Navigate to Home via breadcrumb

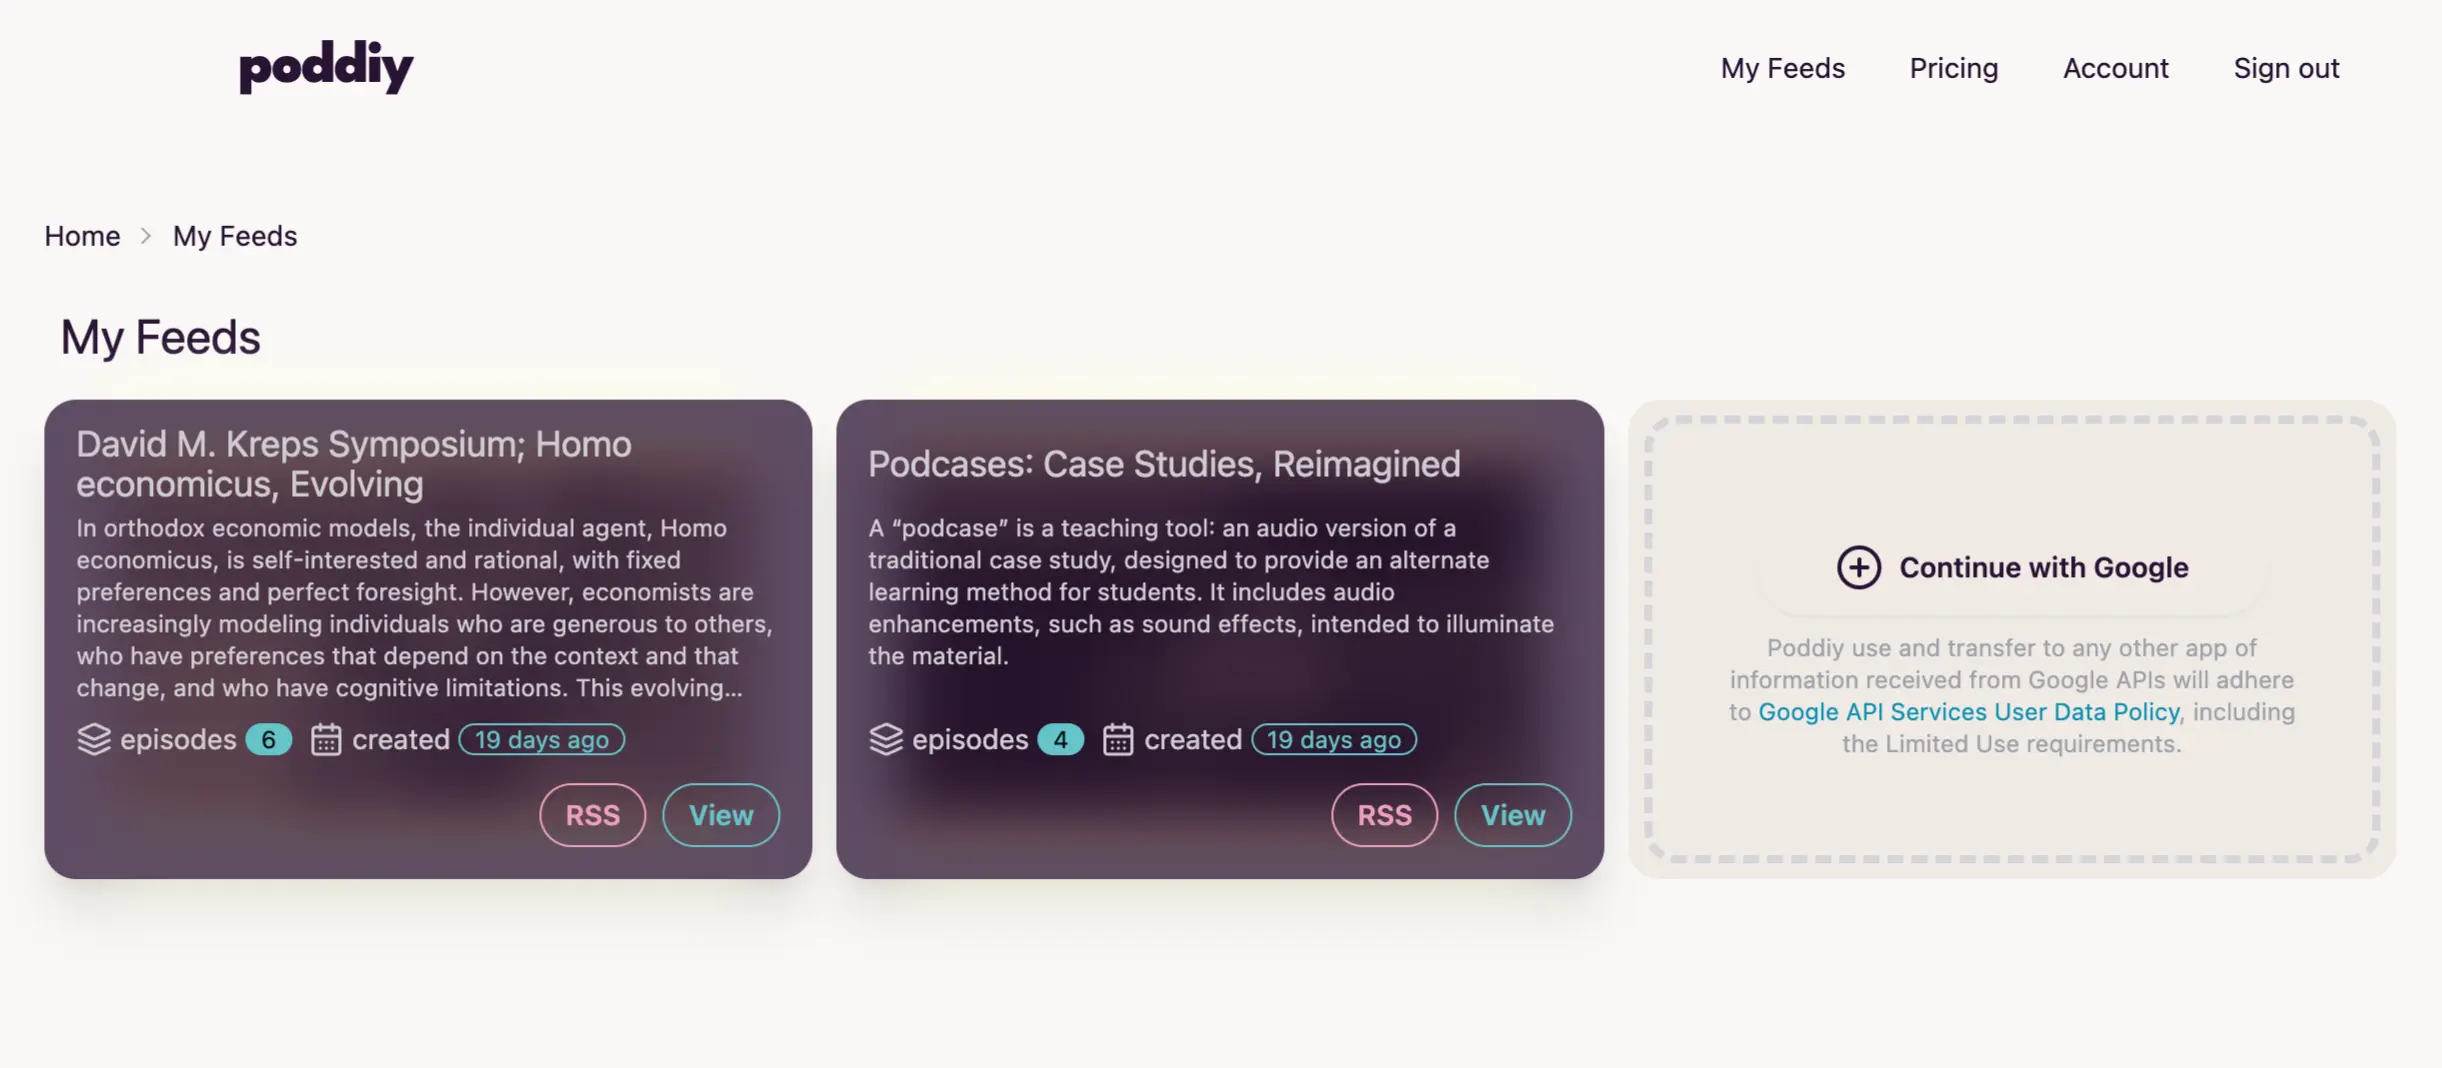(81, 236)
